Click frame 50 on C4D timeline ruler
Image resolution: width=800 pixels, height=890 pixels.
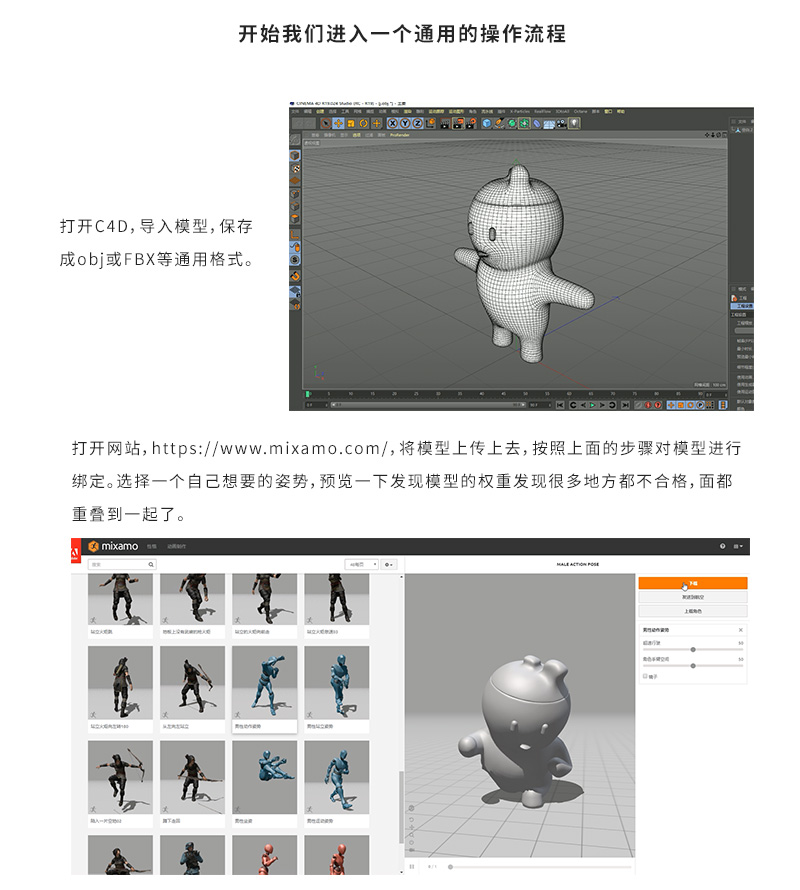click(525, 393)
